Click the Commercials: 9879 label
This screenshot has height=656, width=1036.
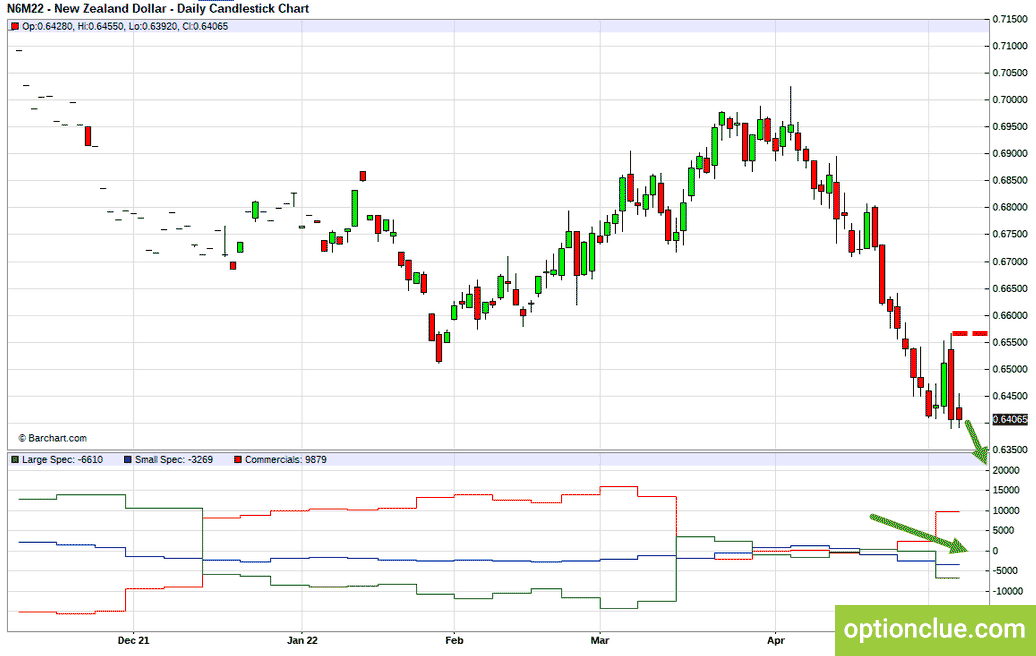point(285,460)
